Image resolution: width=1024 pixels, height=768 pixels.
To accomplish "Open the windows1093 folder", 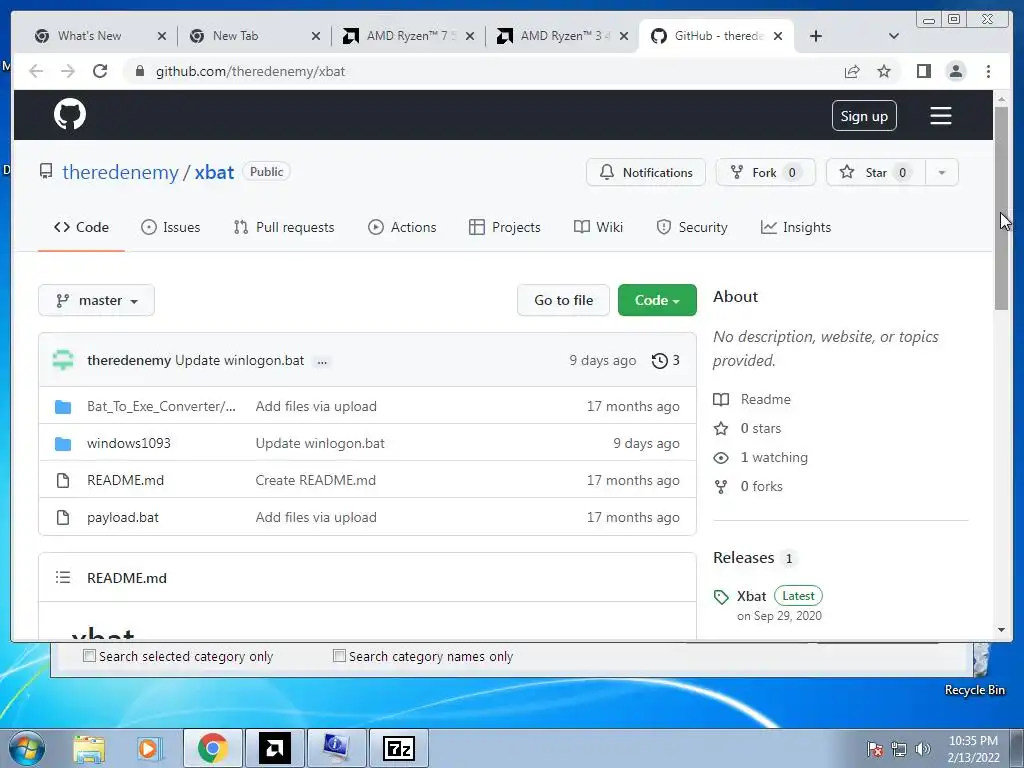I will (129, 443).
